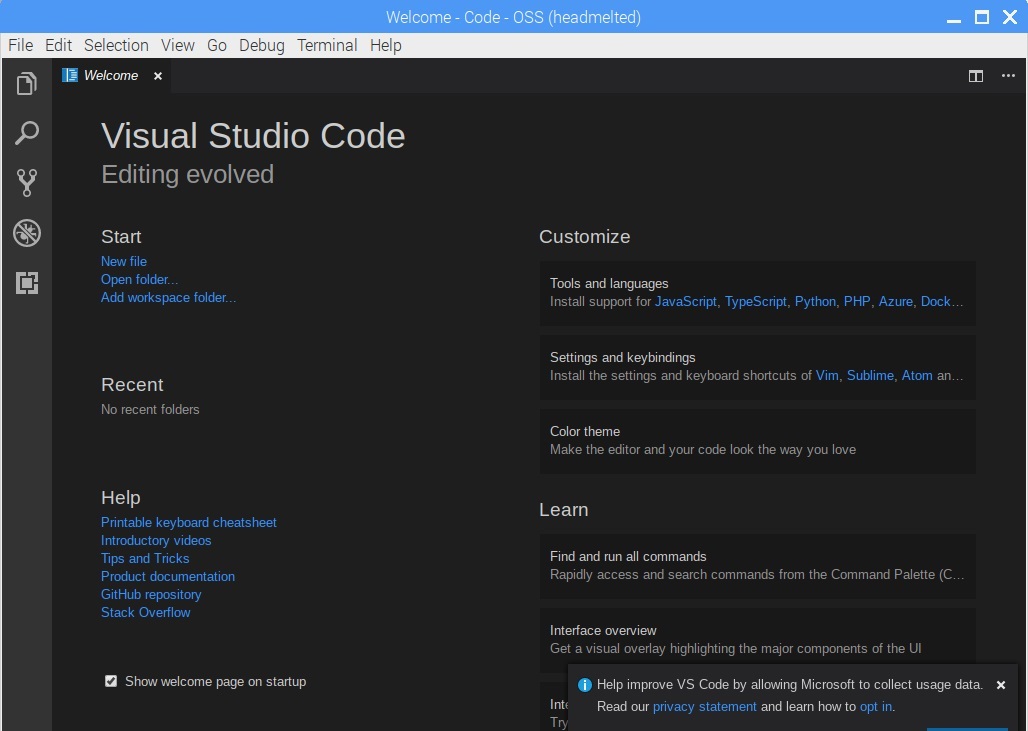This screenshot has width=1028, height=731.
Task: Click the Python language support link
Action: point(815,301)
